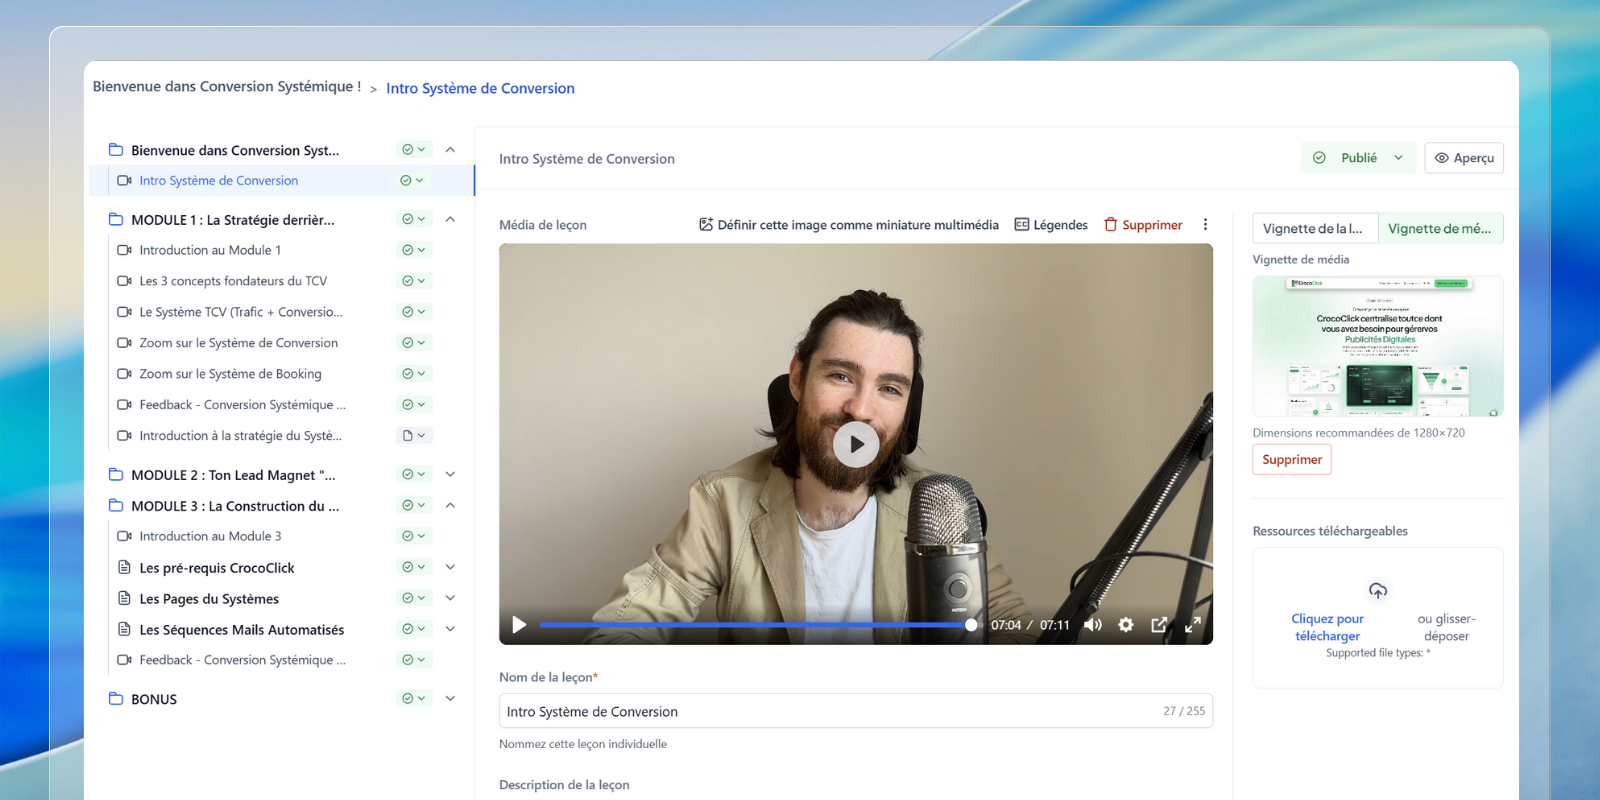The width and height of the screenshot is (1600, 800).
Task: Click the video icon beside Introduction au Module 1
Action: [124, 250]
